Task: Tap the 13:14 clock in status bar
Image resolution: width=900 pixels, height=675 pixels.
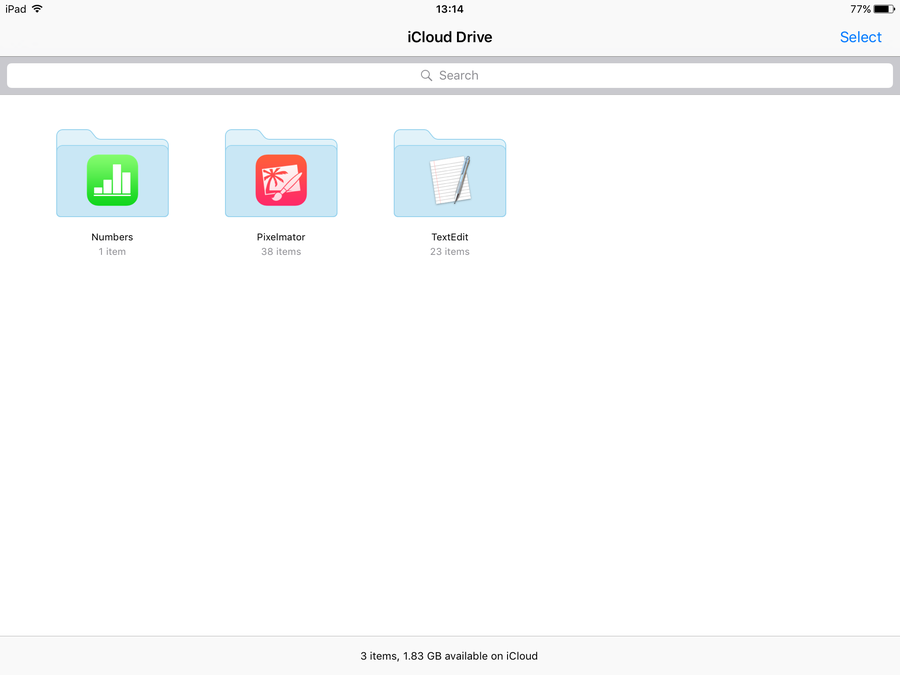Action: pyautogui.click(x=449, y=9)
